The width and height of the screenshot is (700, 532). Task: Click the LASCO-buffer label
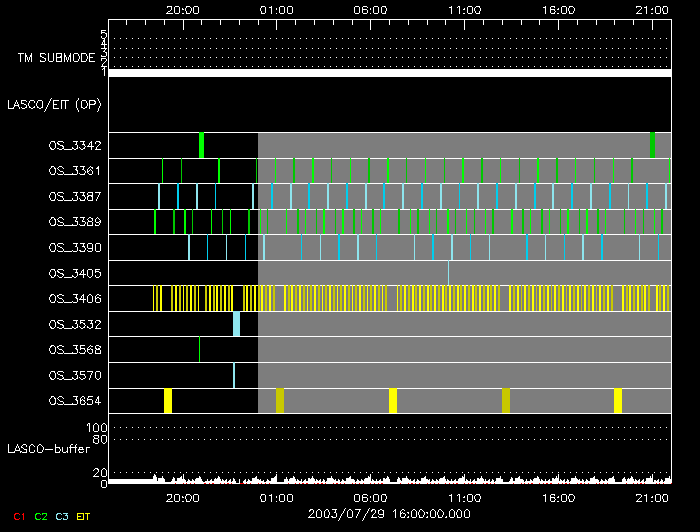48,449
